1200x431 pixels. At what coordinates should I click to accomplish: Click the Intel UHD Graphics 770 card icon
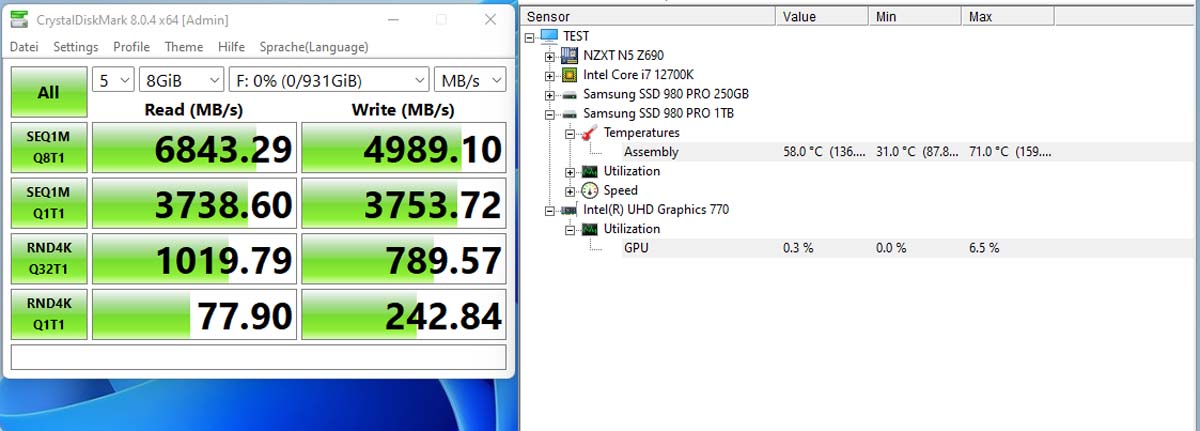click(x=569, y=209)
